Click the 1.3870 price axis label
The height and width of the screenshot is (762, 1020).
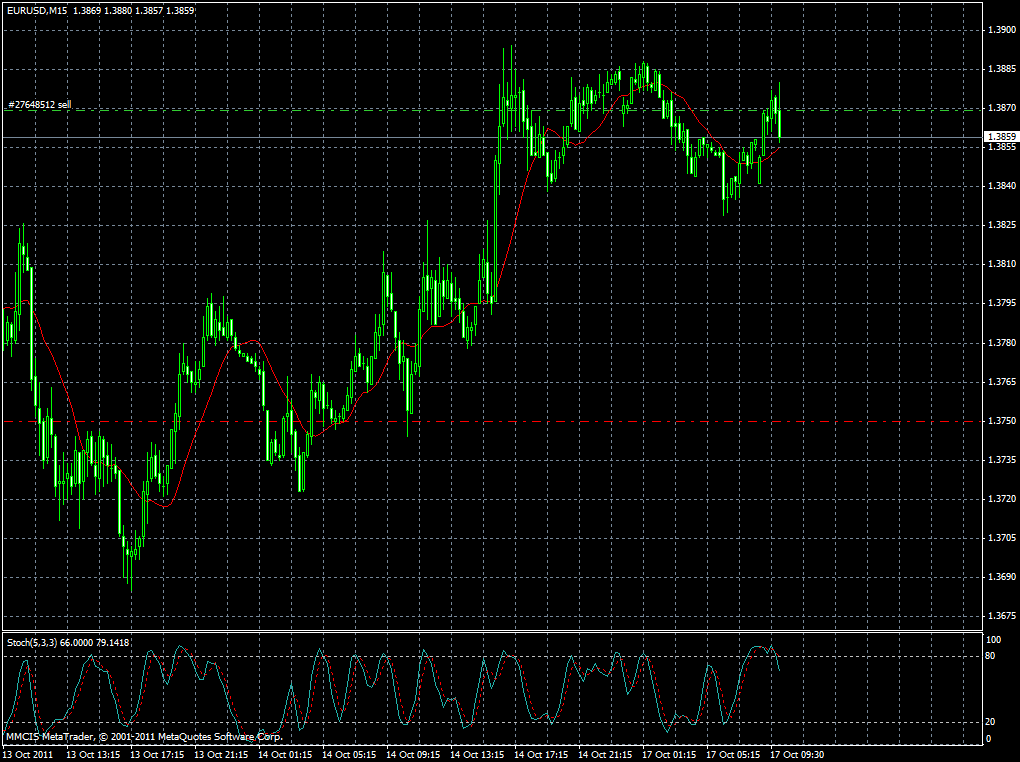coord(1001,108)
